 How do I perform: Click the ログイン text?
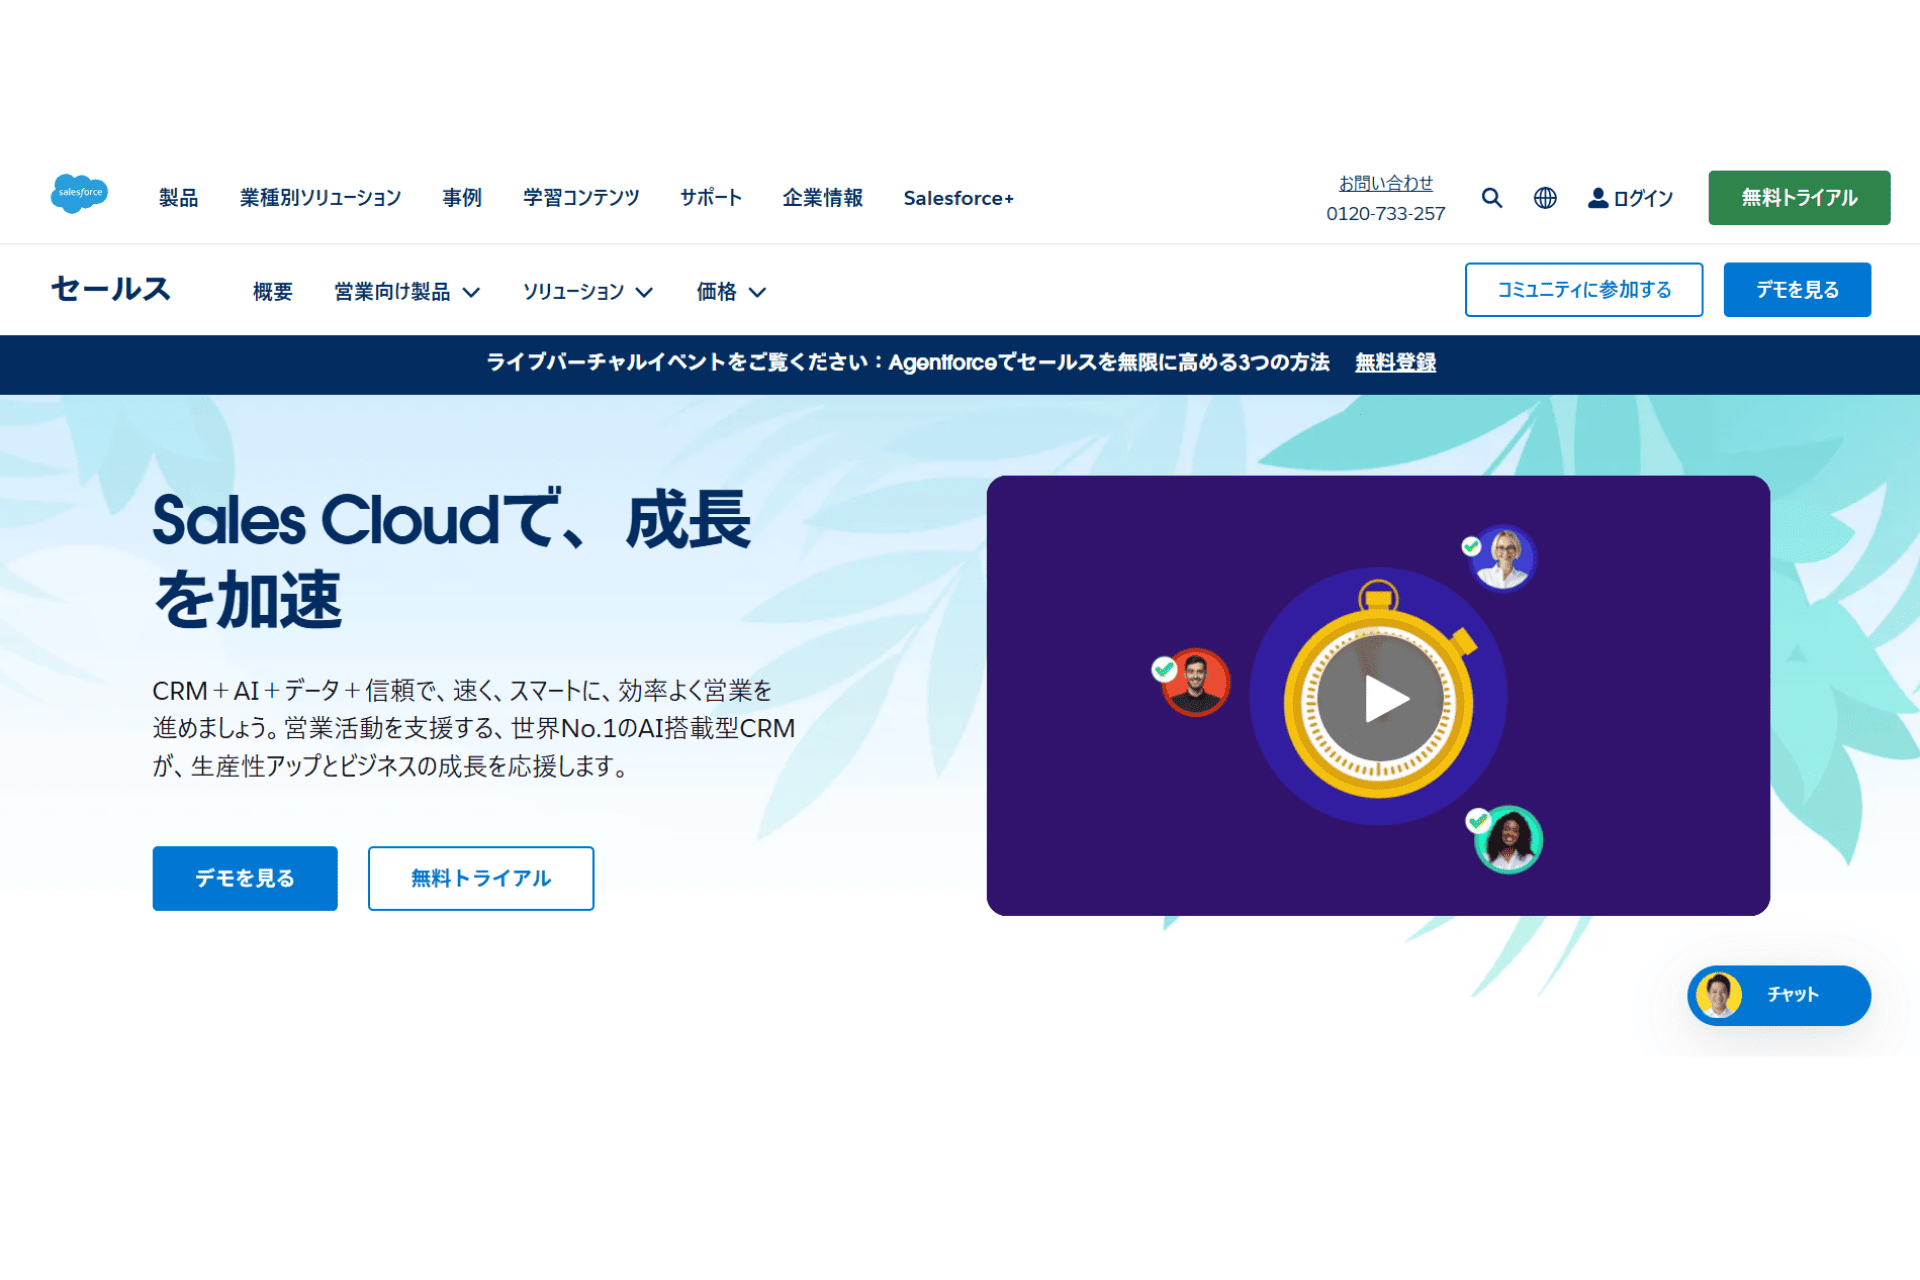(1643, 198)
